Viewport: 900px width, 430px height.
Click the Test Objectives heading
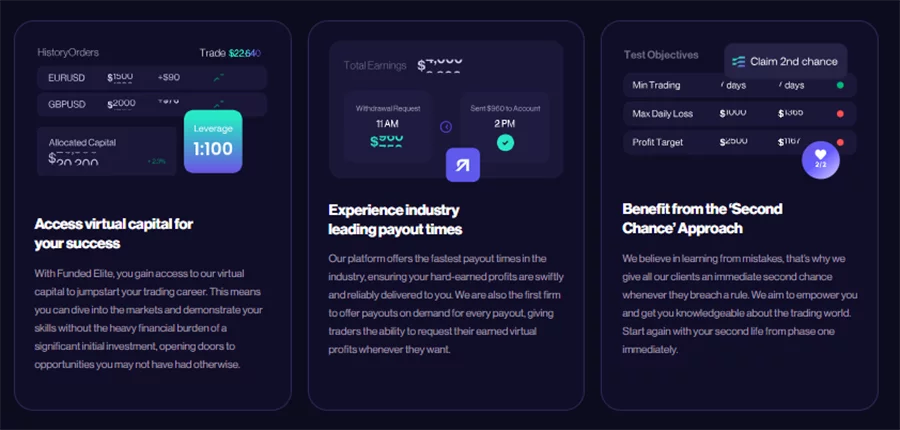click(661, 55)
